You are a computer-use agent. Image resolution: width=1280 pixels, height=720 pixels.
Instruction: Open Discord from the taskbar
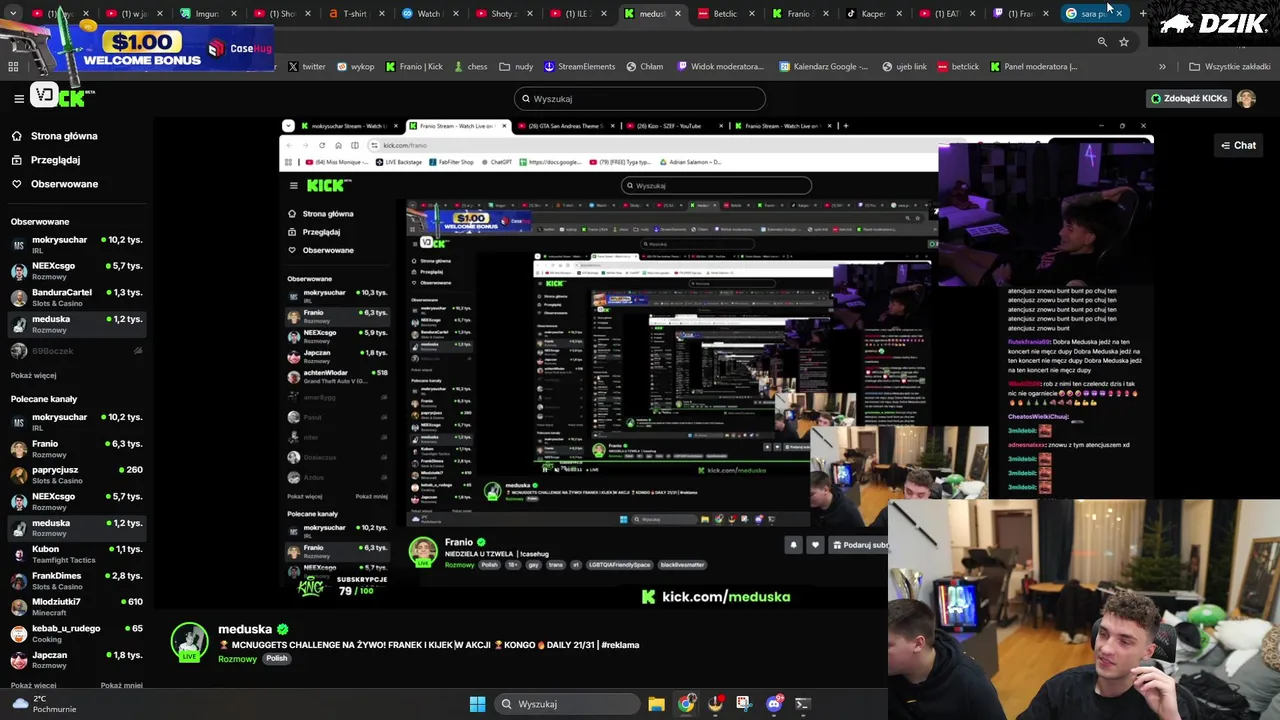pos(773,704)
